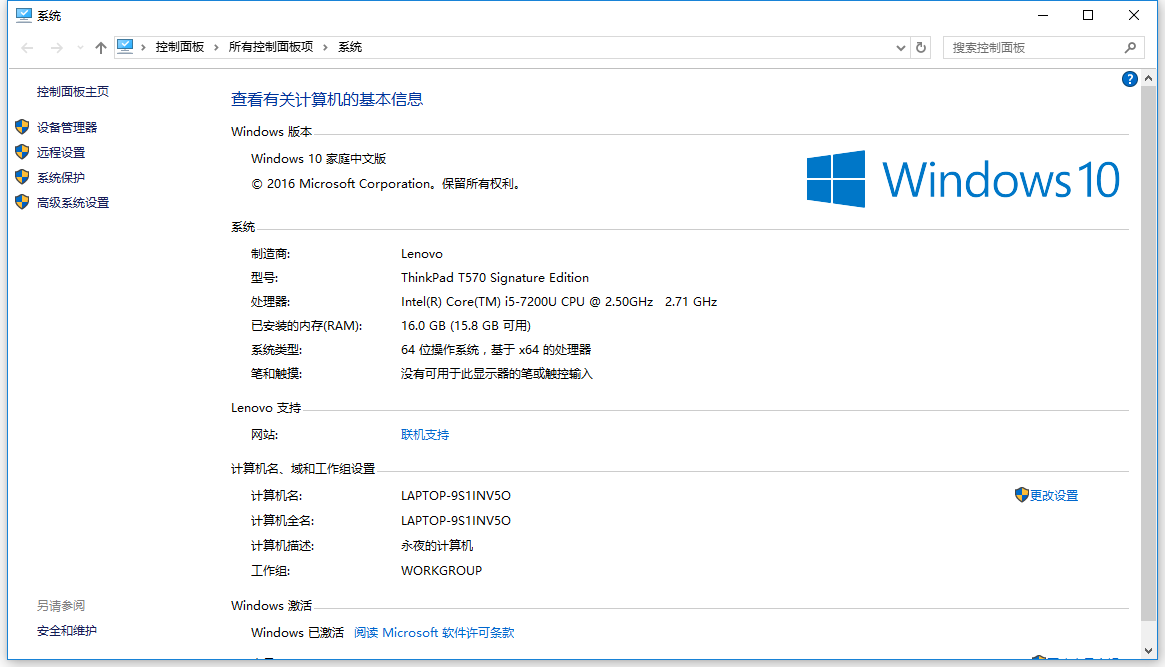Refresh the page with the refresh icon
The image size is (1165, 667).
click(921, 46)
